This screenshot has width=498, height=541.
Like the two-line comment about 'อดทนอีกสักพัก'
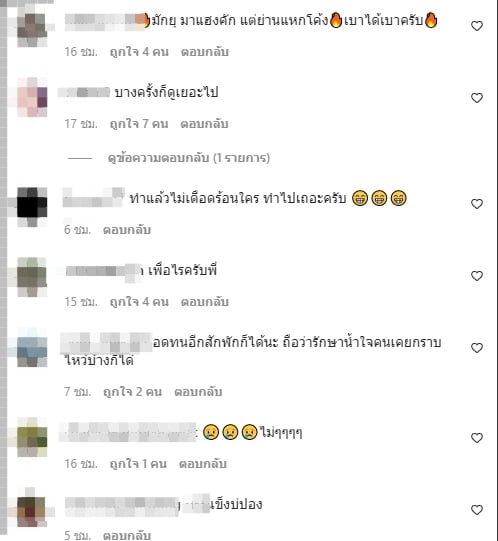coord(477,348)
